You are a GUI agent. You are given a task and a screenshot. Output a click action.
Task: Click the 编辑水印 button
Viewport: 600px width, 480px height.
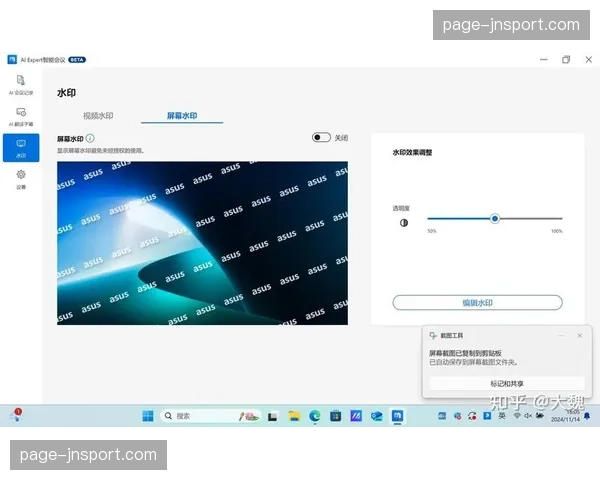(477, 302)
